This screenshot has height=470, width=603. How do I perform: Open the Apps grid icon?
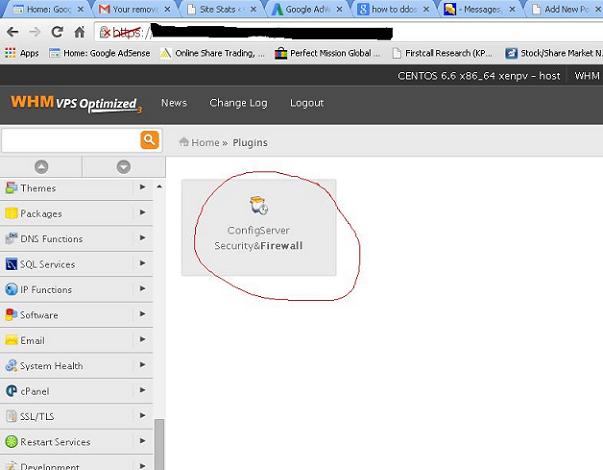point(10,53)
